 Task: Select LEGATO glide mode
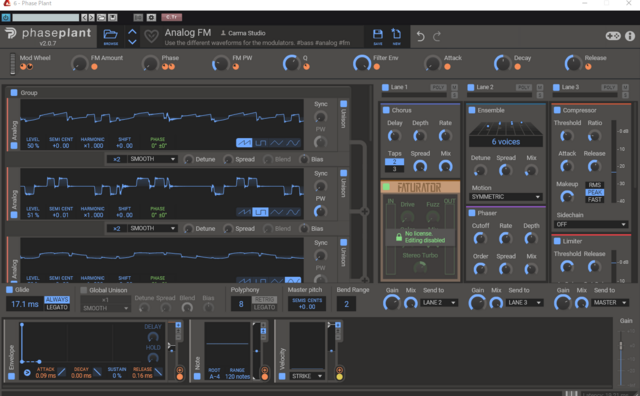click(57, 307)
